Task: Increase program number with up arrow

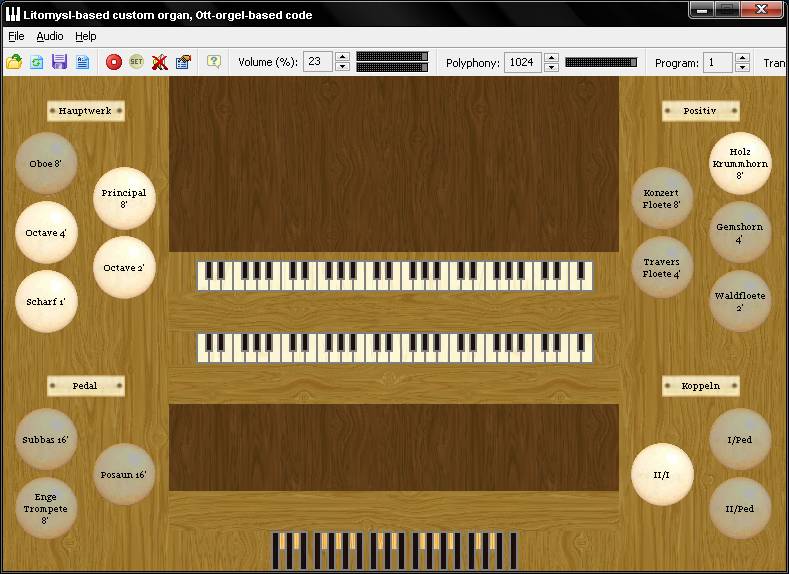Action: (x=742, y=57)
